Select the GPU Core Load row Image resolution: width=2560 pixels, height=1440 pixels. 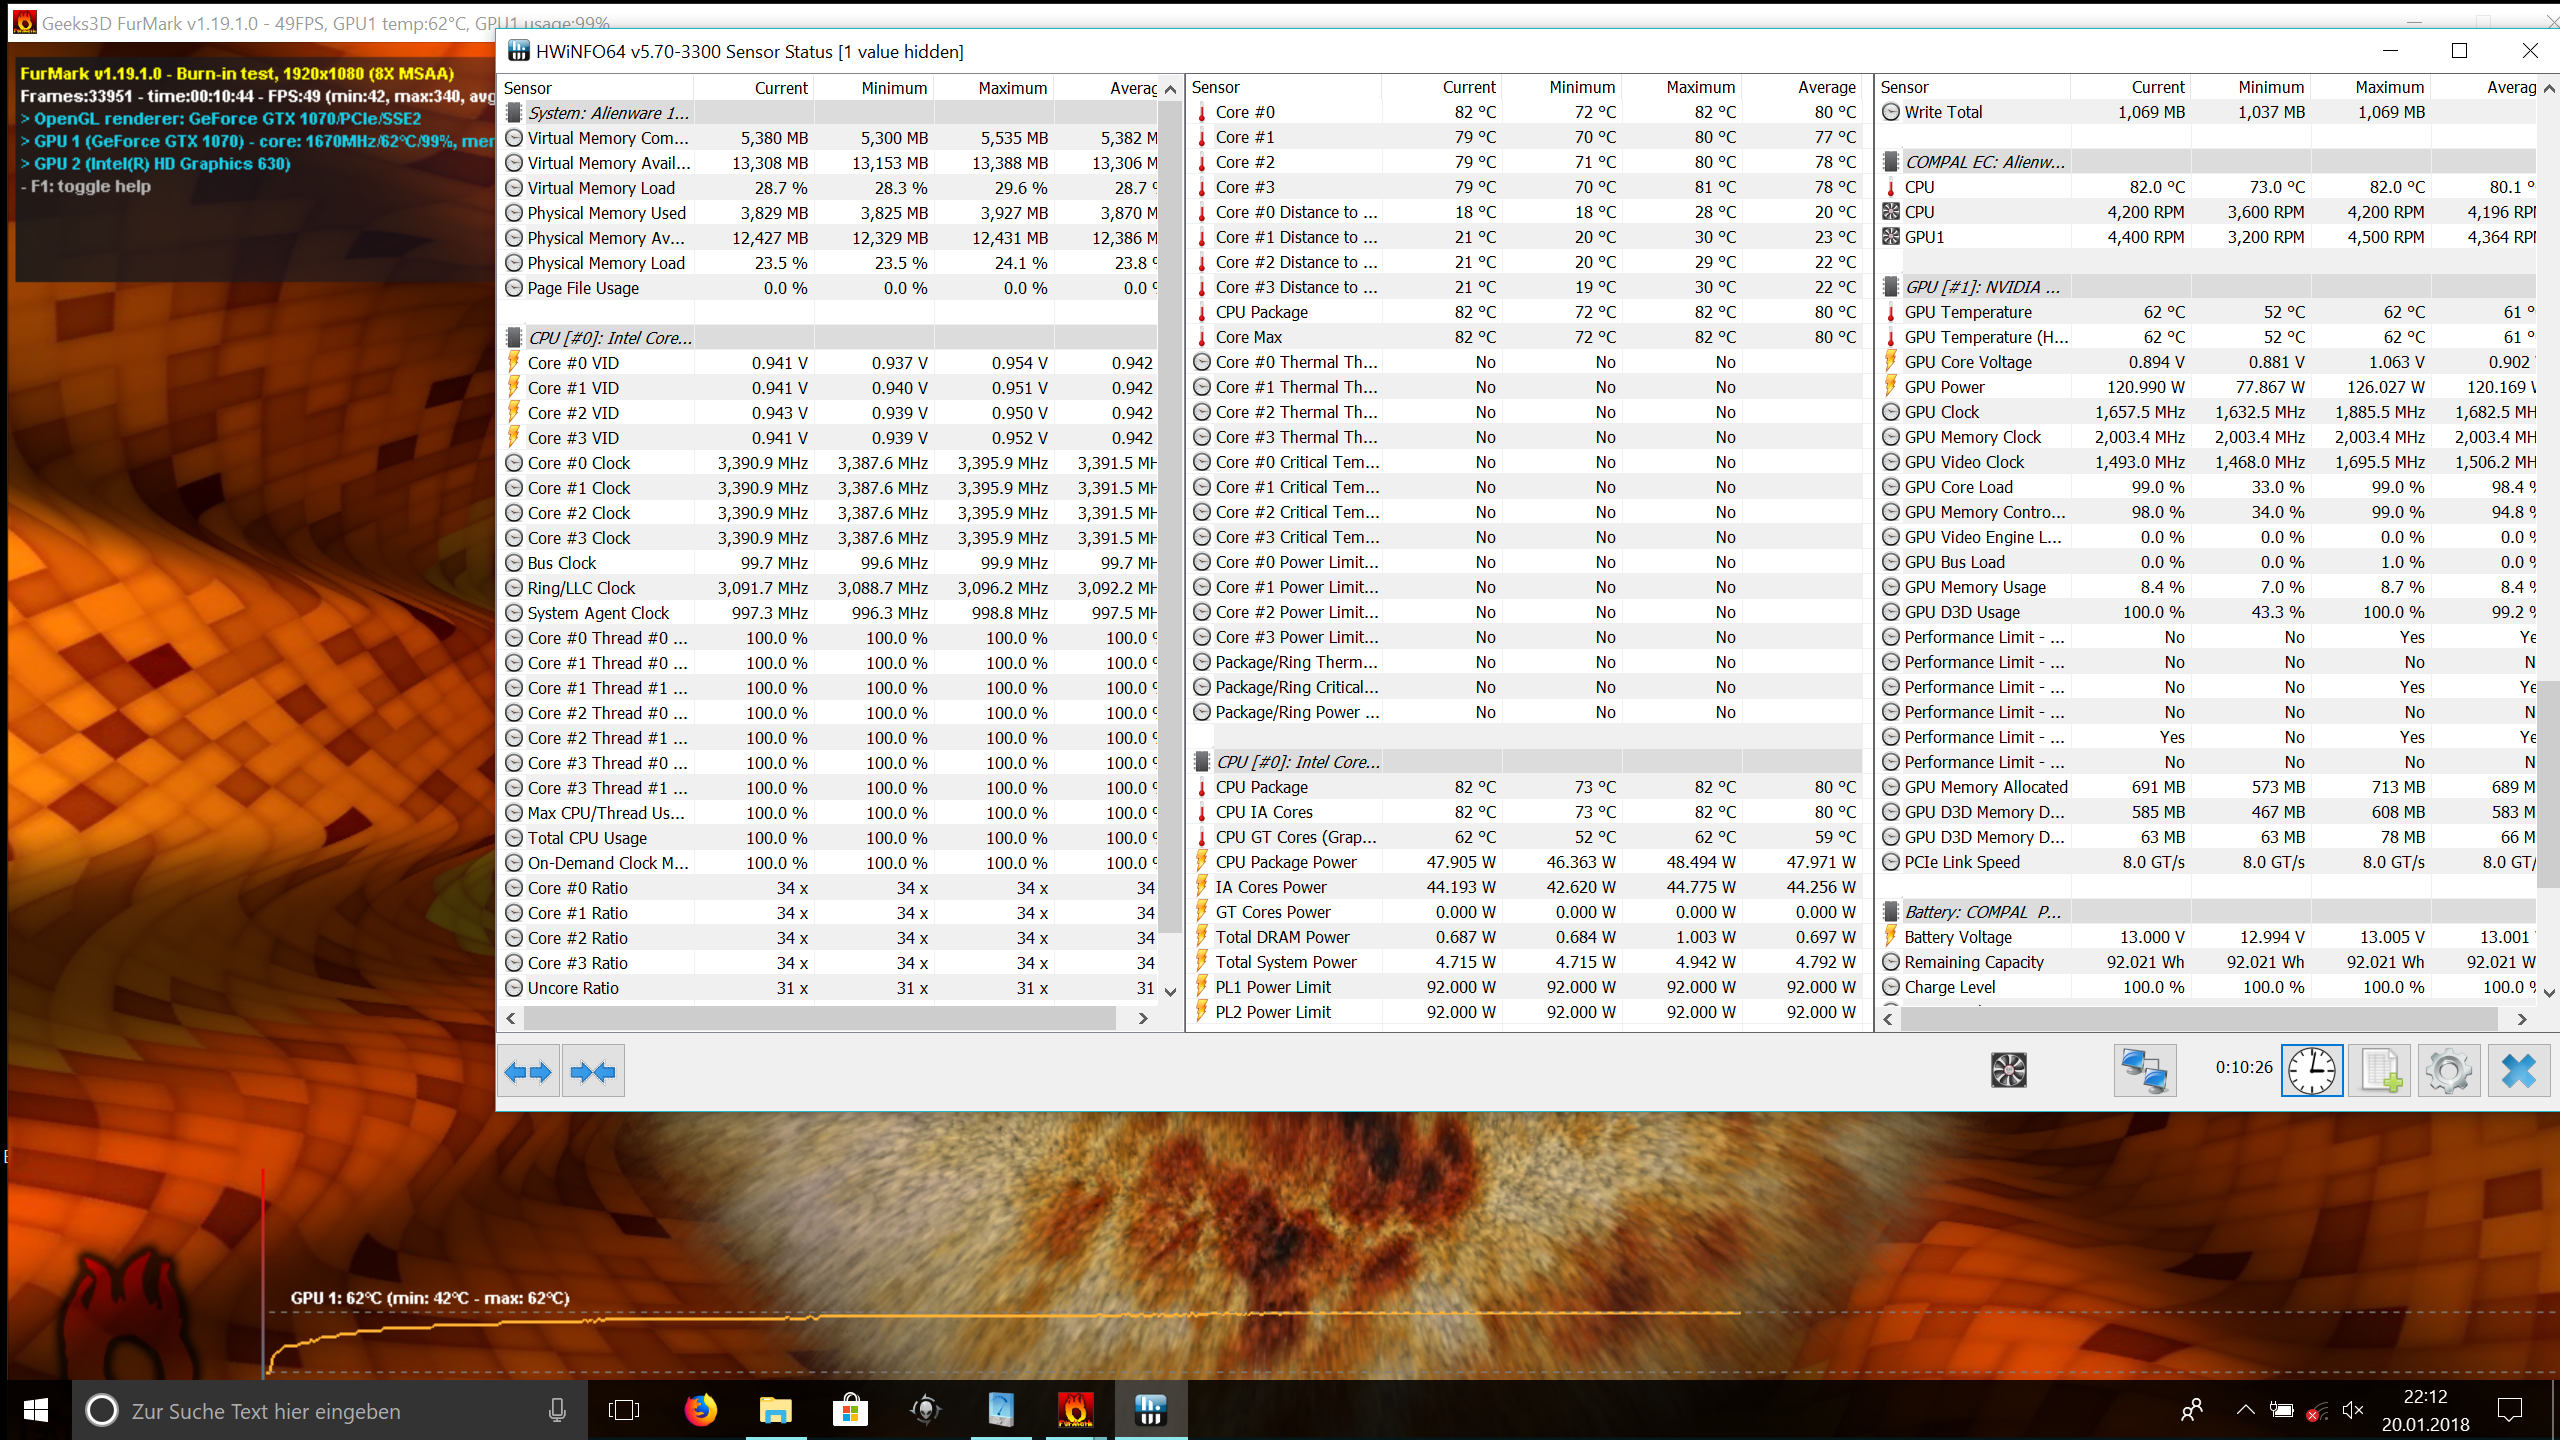coord(2208,487)
